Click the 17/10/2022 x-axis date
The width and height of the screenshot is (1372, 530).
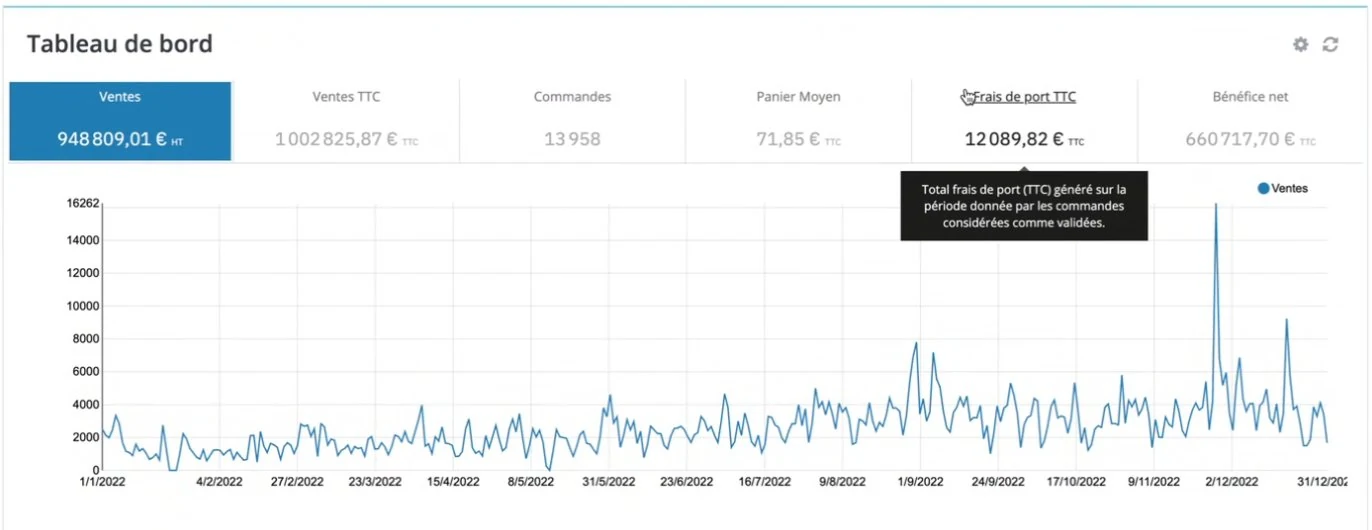click(x=1076, y=481)
